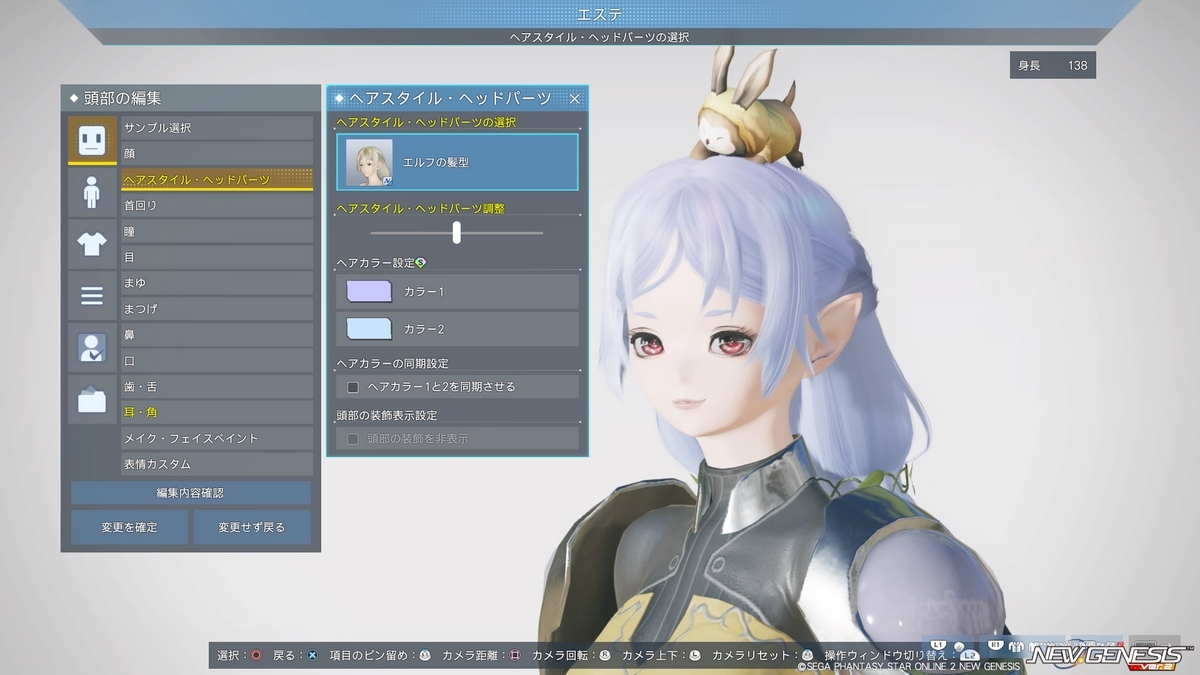Click the 選択 circle button hint
The width and height of the screenshot is (1200, 675).
(239, 655)
